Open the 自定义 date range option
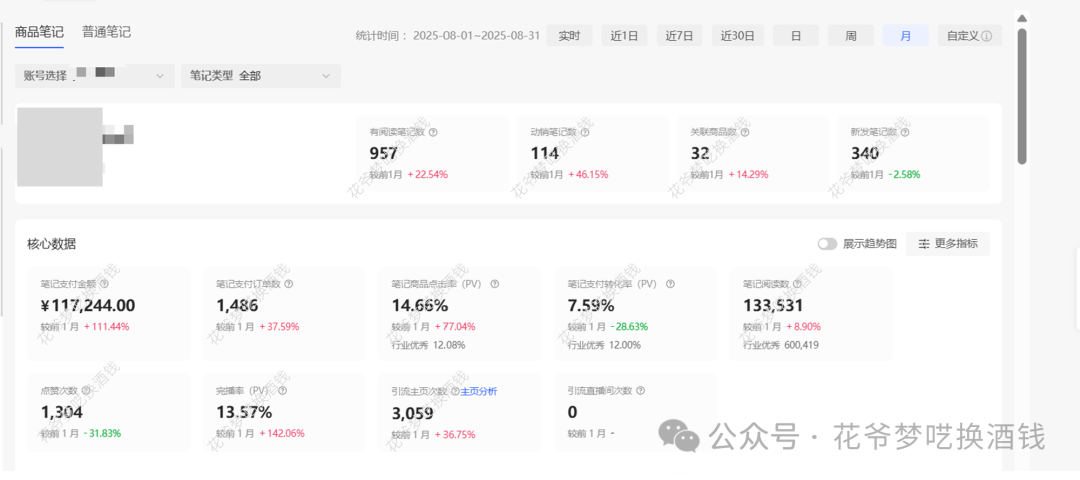 [970, 36]
